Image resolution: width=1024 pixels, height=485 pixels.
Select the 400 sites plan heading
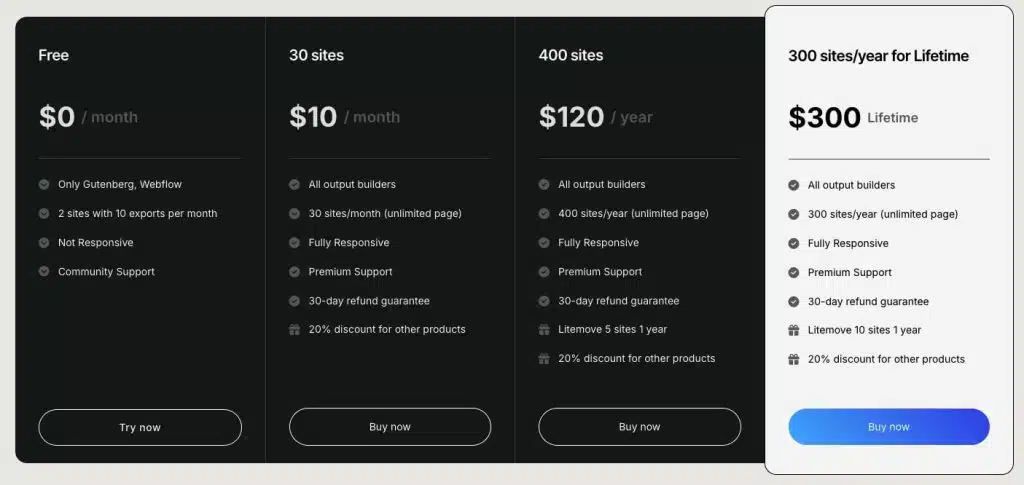(x=571, y=55)
